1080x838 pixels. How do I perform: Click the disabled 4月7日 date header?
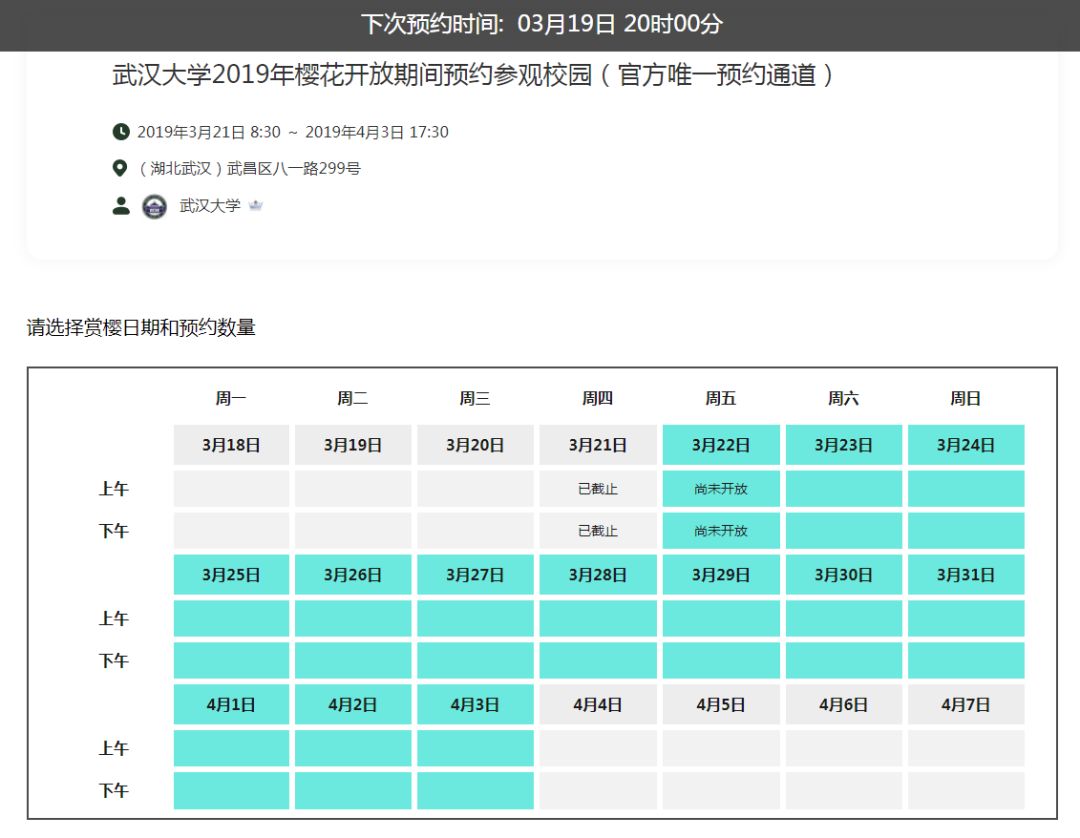(x=966, y=704)
